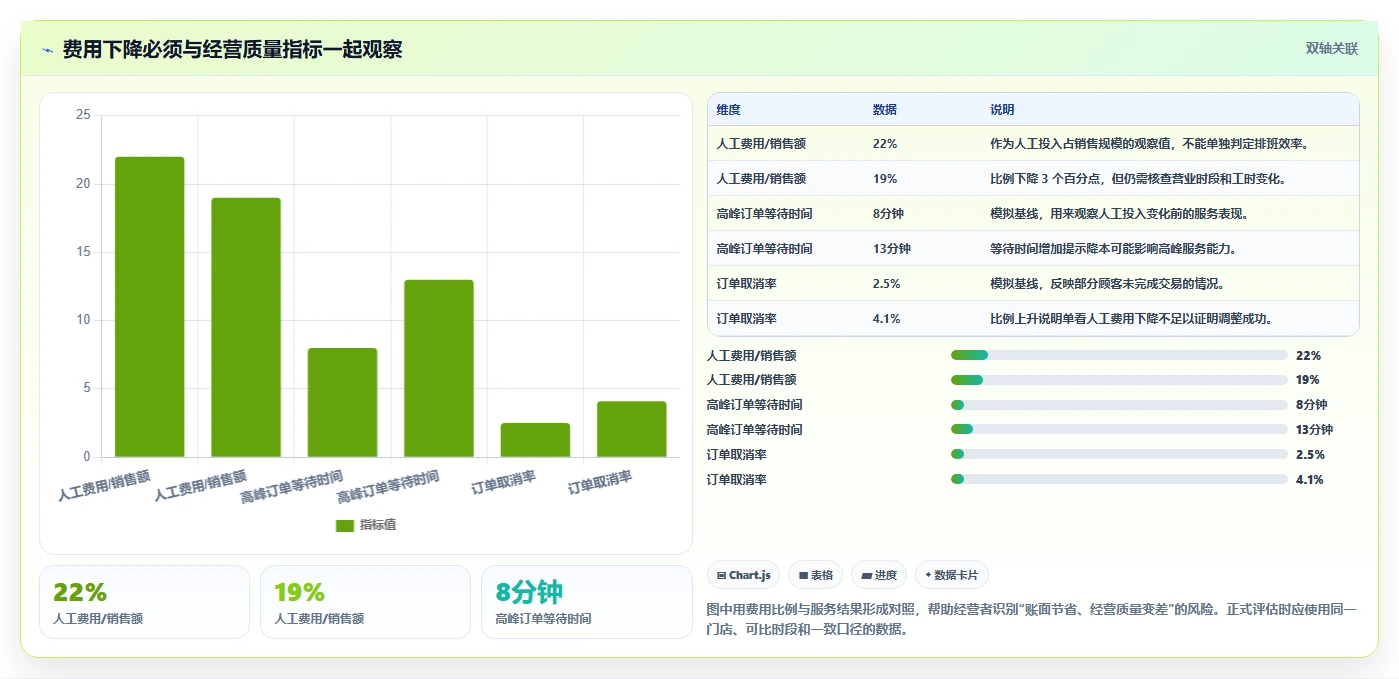The width and height of the screenshot is (1399, 679).
Task: Click the y-axis tick label 25
Action: pyautogui.click(x=83, y=116)
